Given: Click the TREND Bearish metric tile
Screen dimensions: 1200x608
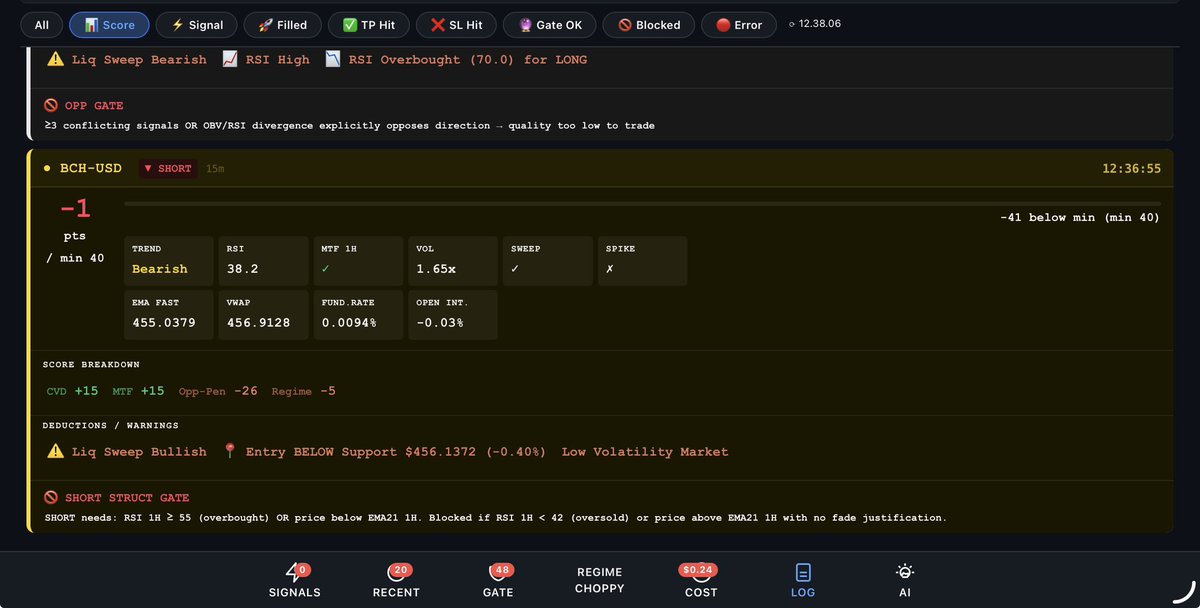Looking at the screenshot, I should click(168, 260).
